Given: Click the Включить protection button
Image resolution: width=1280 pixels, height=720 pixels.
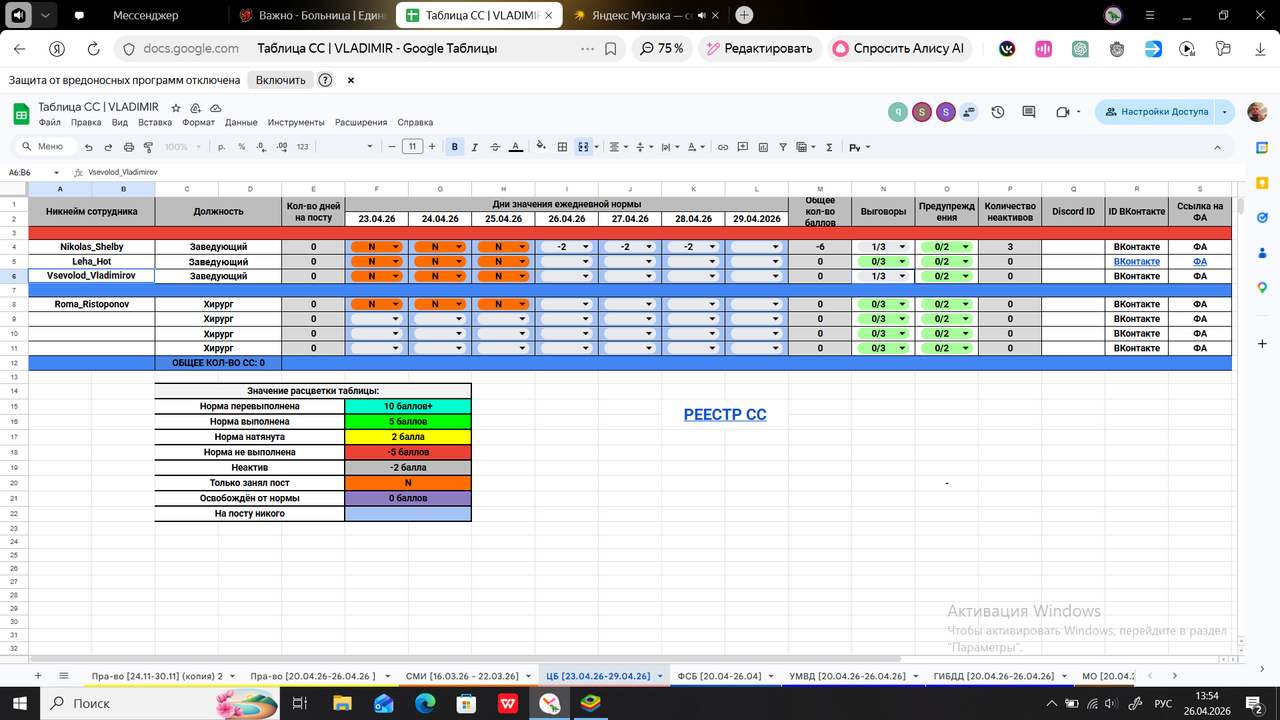Looking at the screenshot, I should [x=280, y=80].
